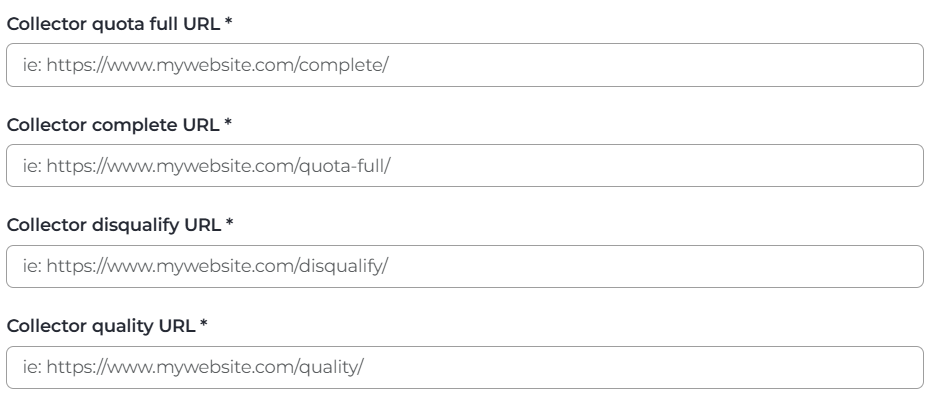Click the field with placeholder ending '/complete/'
The image size is (936, 402).
464,64
